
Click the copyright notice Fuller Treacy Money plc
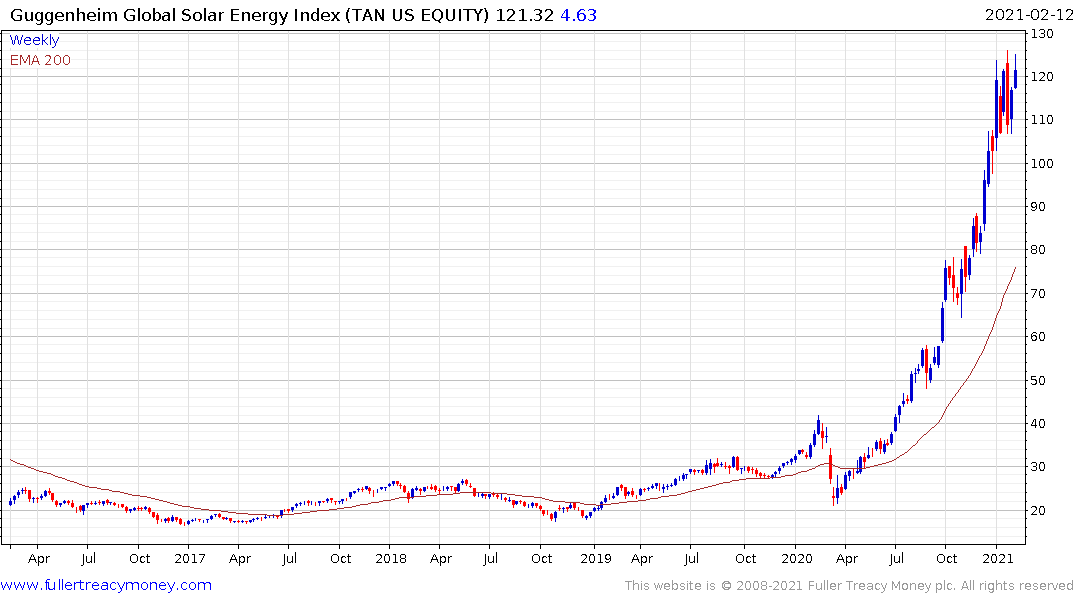(881, 586)
